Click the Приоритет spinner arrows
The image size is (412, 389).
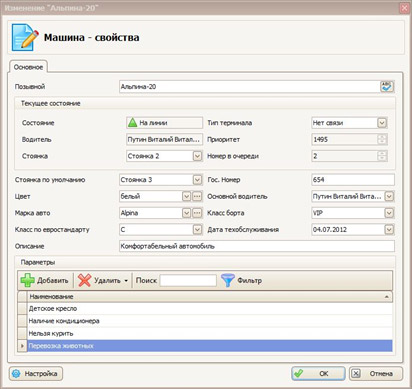click(382, 139)
